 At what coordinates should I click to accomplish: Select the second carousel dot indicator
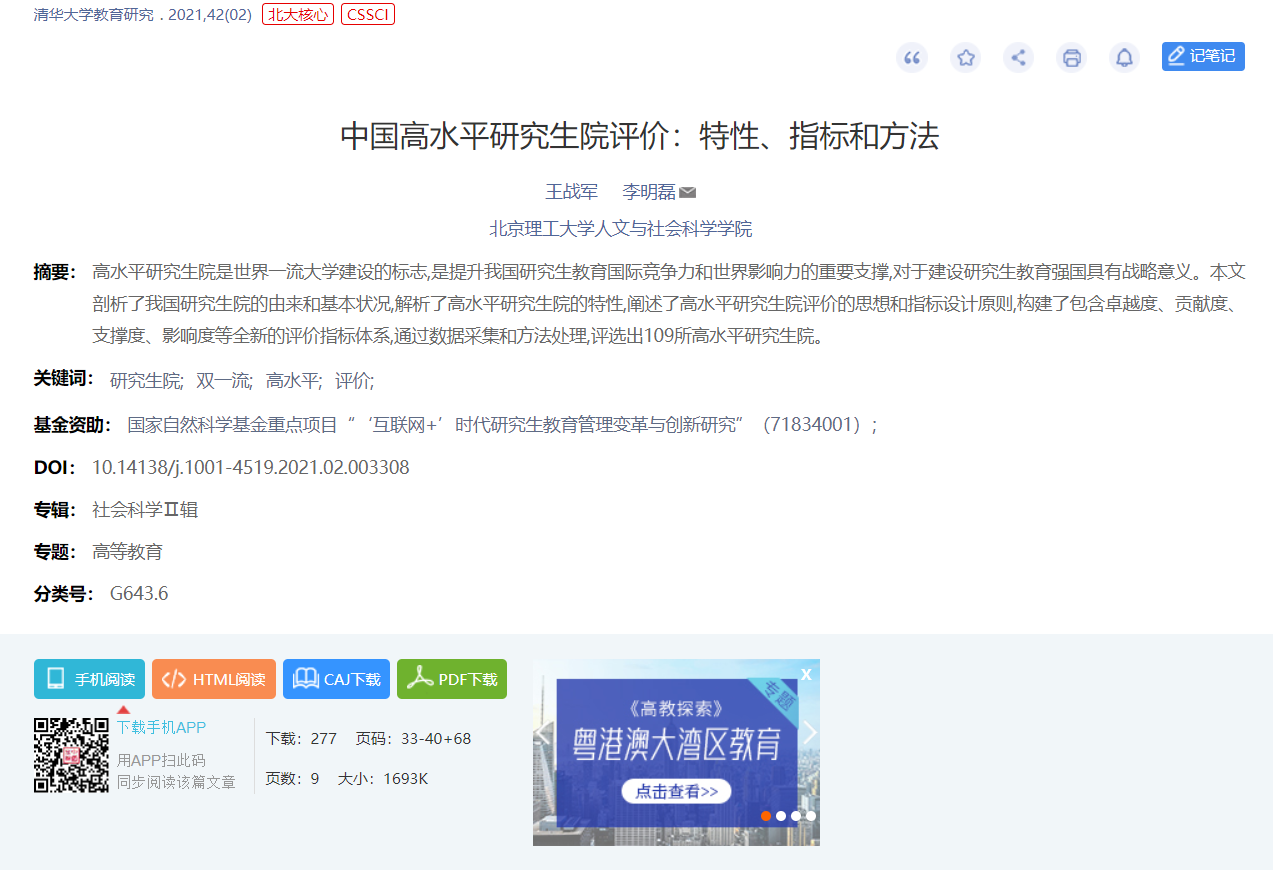point(781,816)
